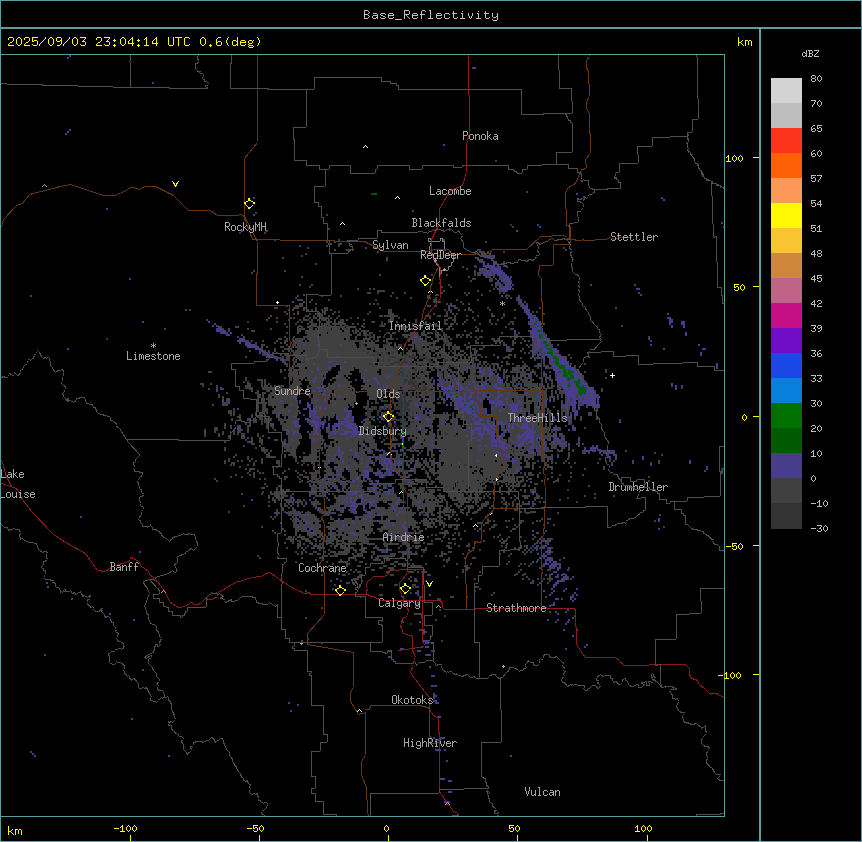Click the Limestone label

(153, 356)
